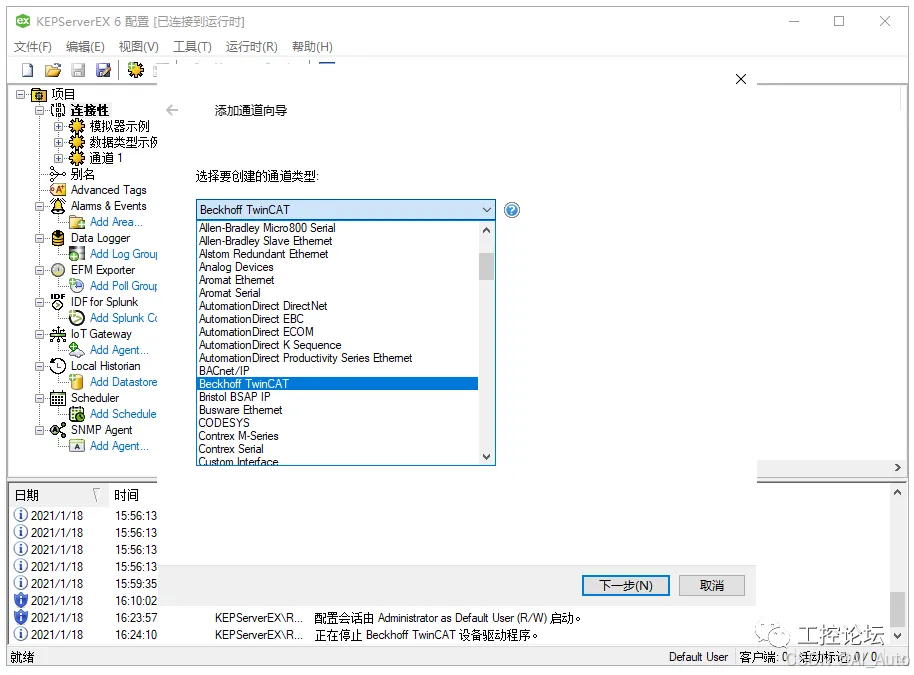Screen dimensions: 914x675
Task: Click the Local Historian clock icon
Action: (x=58, y=366)
